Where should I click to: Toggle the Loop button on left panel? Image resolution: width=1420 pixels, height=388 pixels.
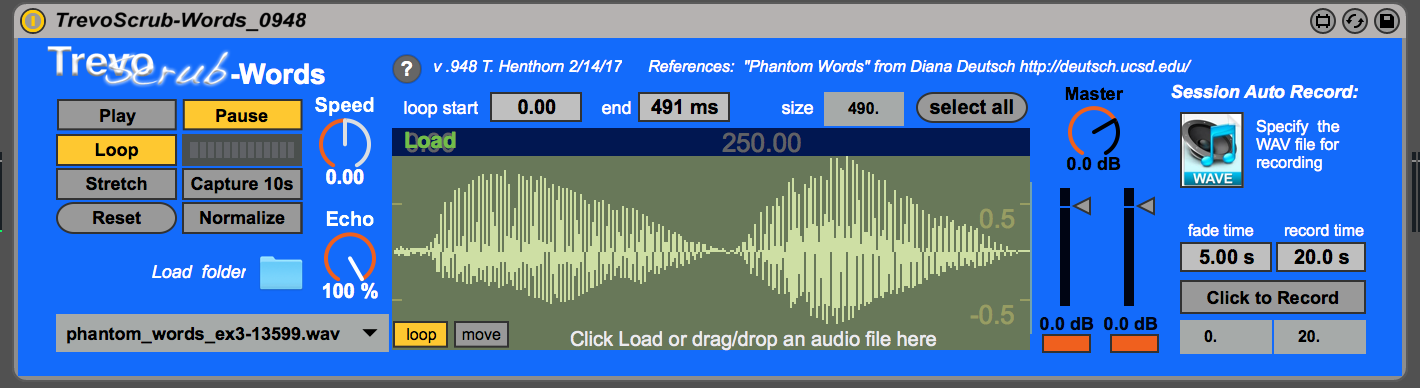(117, 150)
